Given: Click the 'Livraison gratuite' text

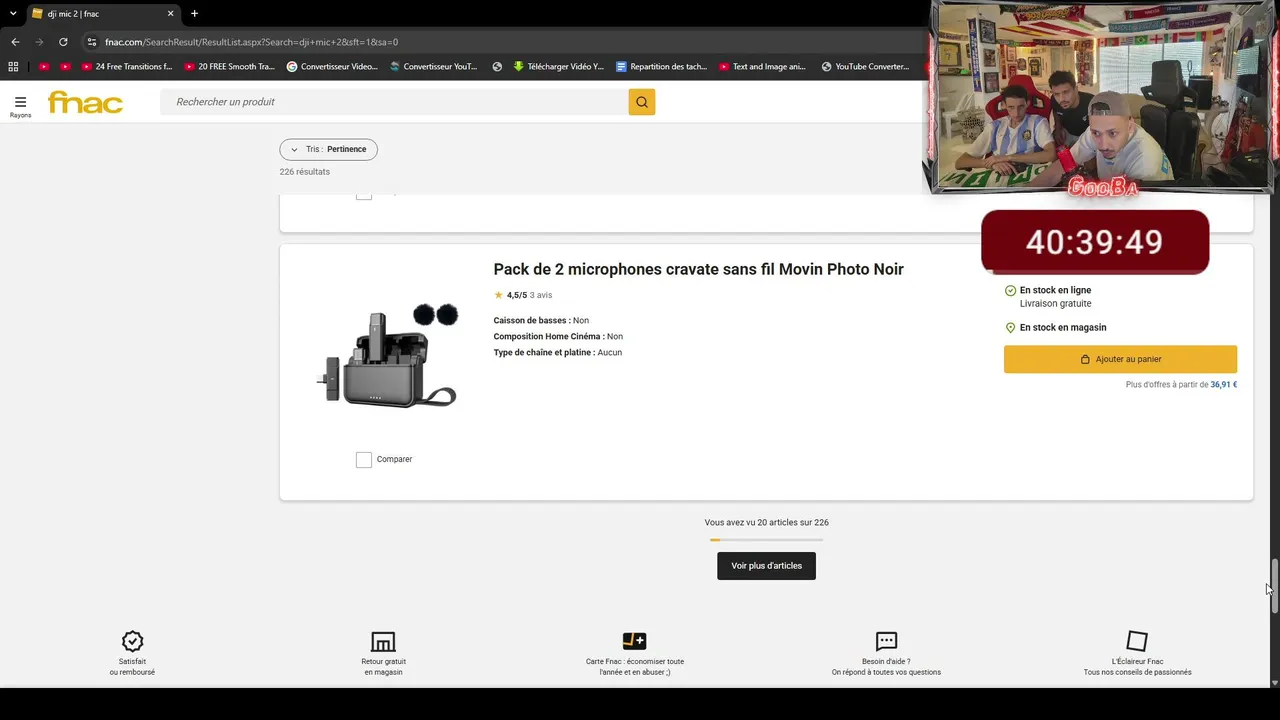Looking at the screenshot, I should [x=1055, y=304].
